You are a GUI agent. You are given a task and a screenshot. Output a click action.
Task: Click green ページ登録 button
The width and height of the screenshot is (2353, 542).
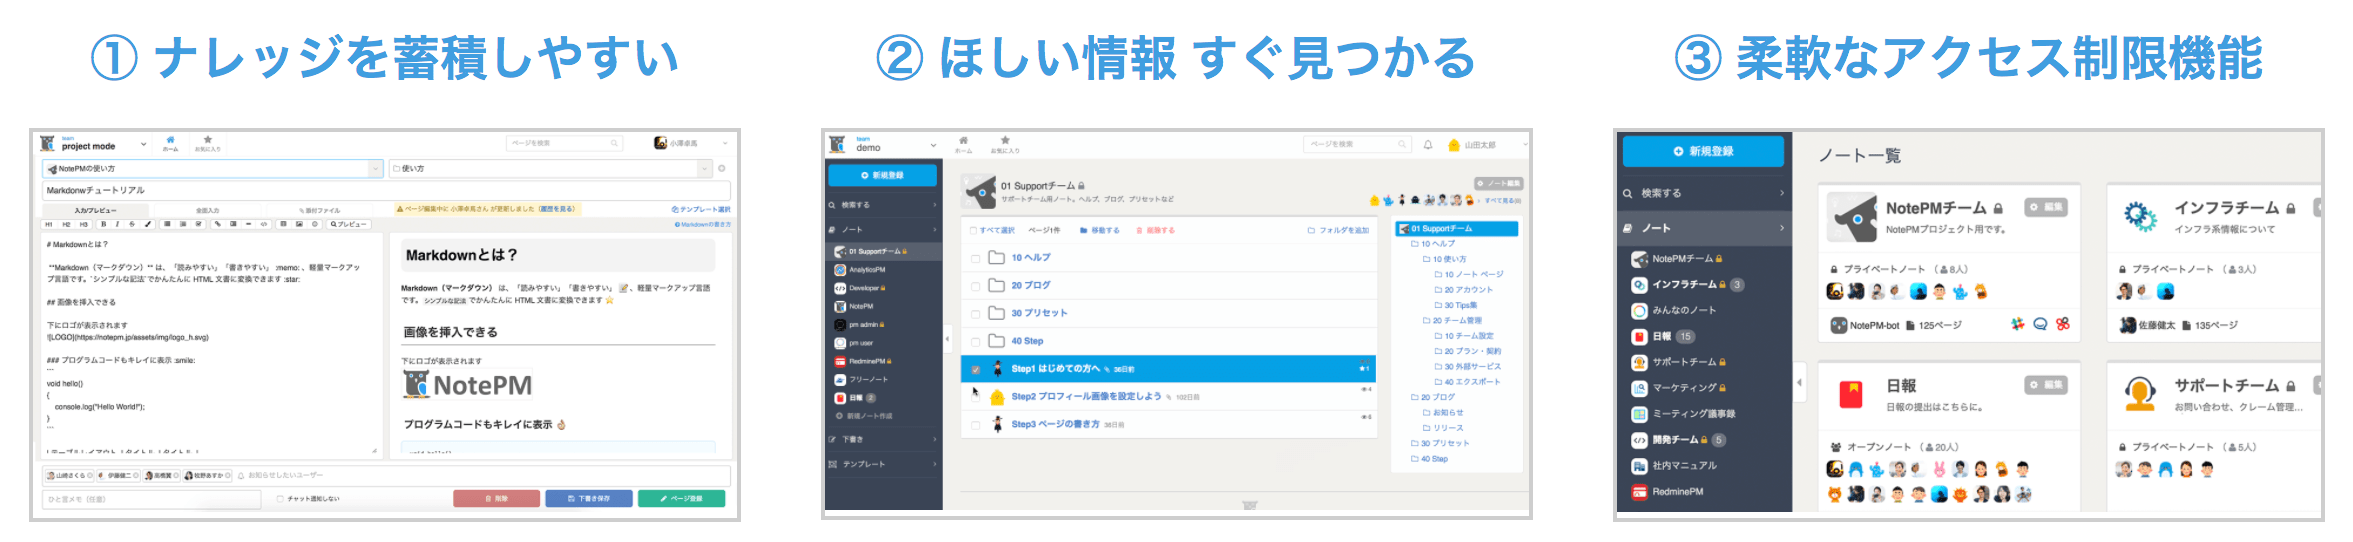(681, 498)
